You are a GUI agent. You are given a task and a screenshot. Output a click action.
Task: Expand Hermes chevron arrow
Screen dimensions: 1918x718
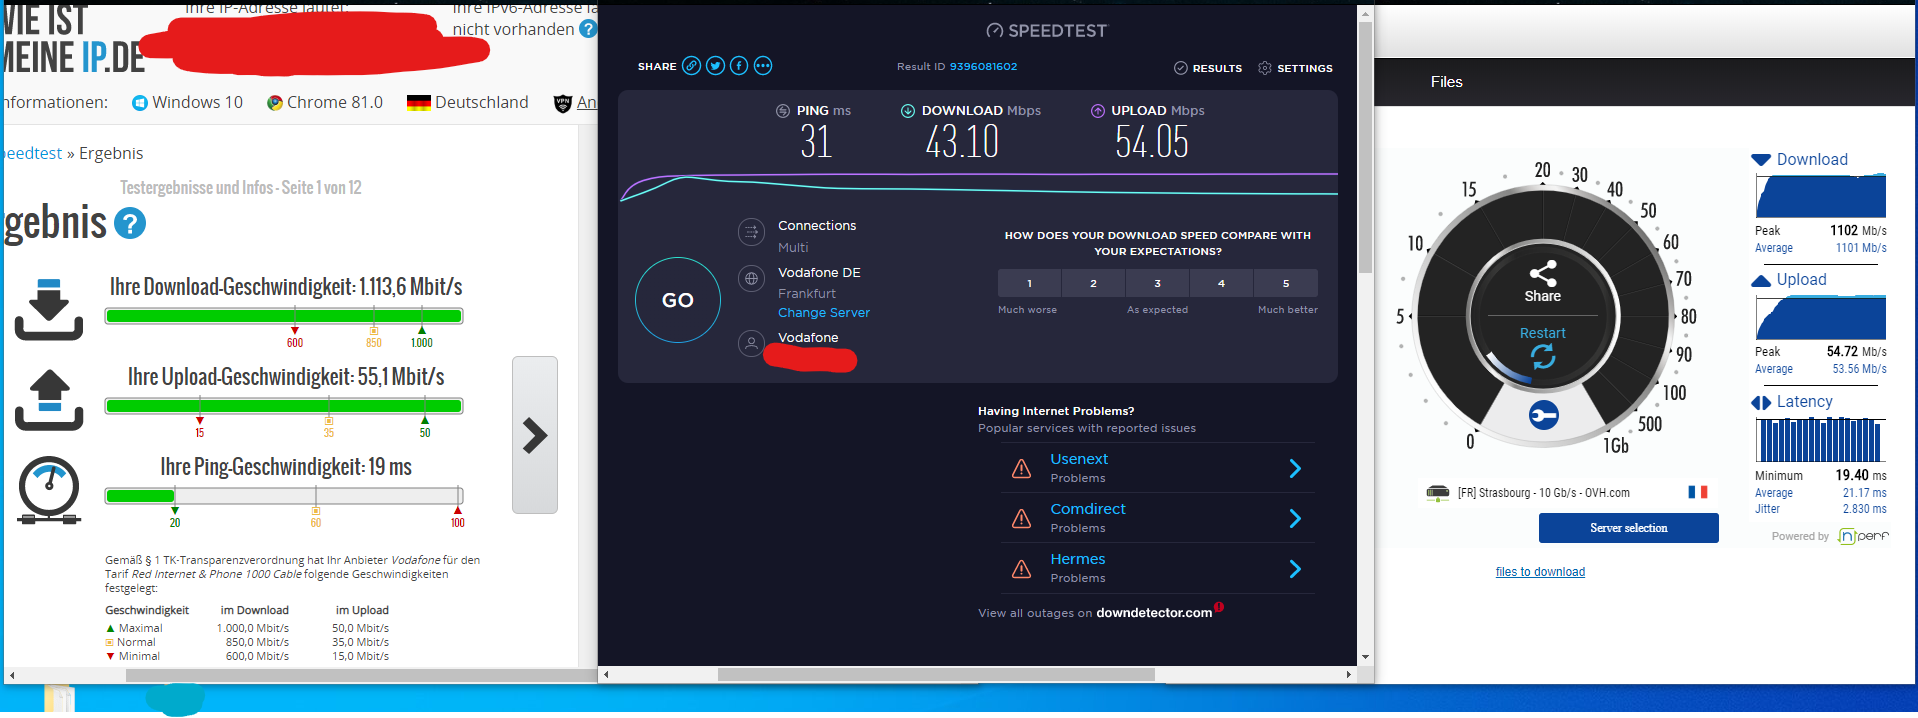point(1295,568)
